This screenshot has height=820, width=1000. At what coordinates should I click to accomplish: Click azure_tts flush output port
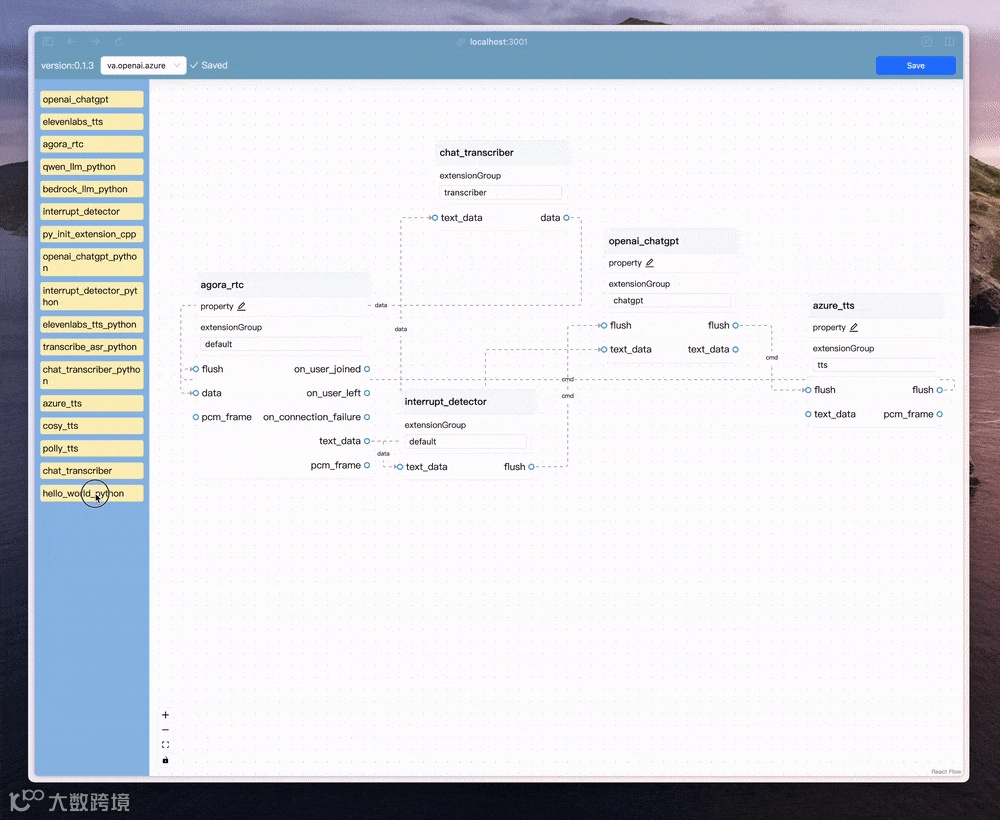[x=939, y=390]
